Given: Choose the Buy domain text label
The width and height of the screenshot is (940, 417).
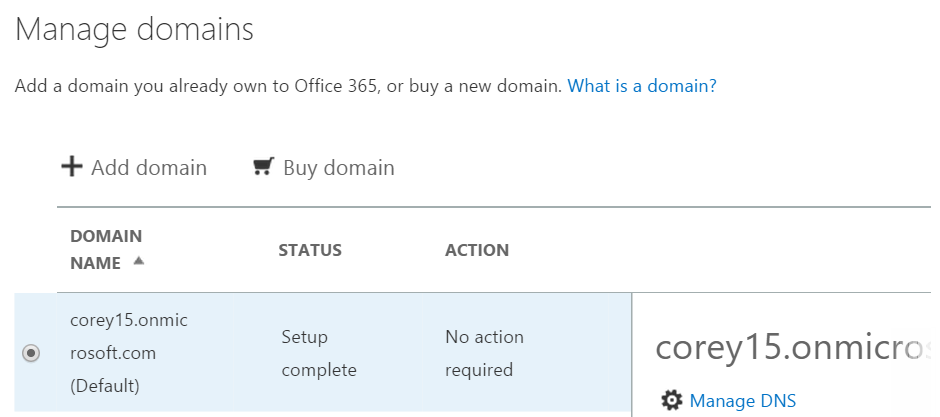Looking at the screenshot, I should (x=339, y=168).
